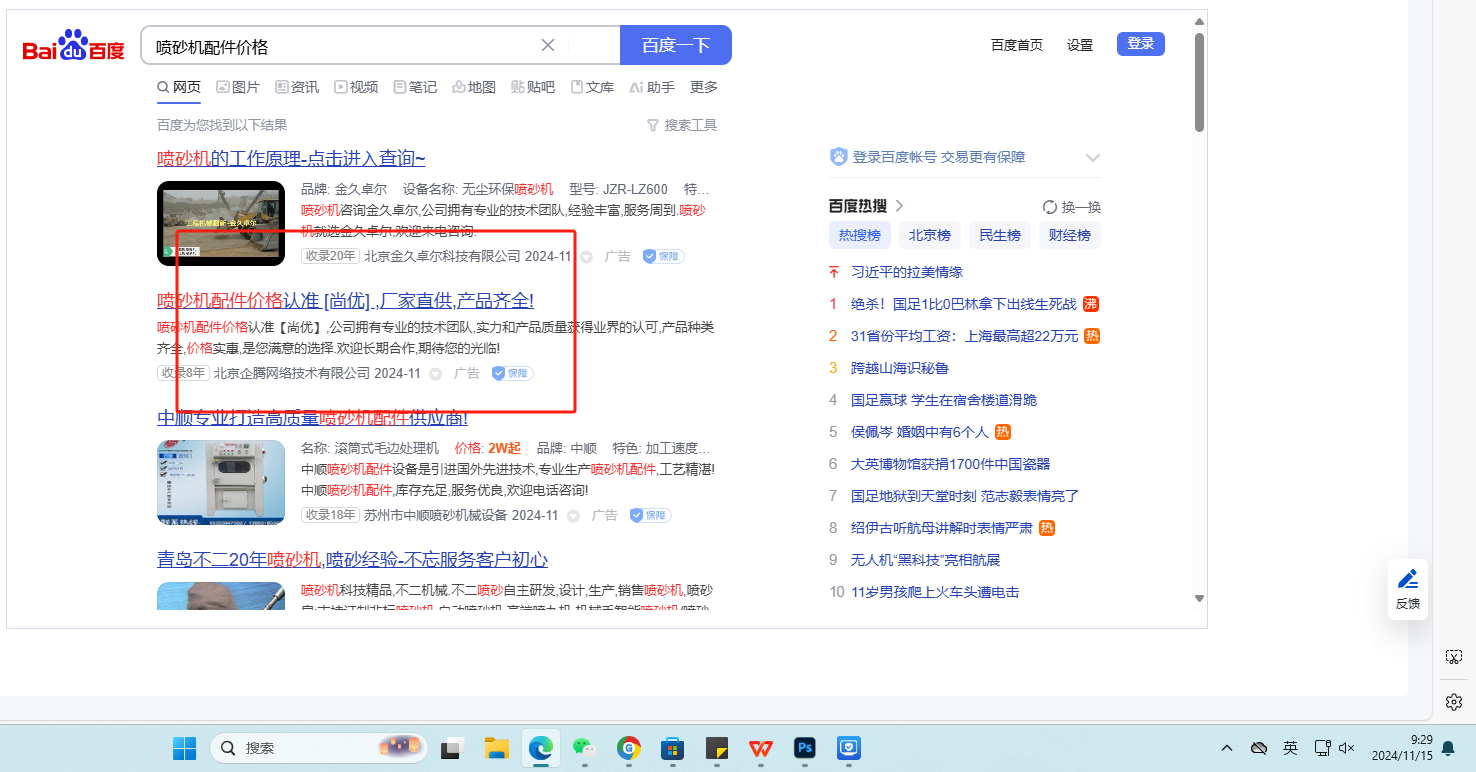This screenshot has height=772, width=1476.
Task: Click the page's vertical scrollbar thumb
Action: point(1199,80)
